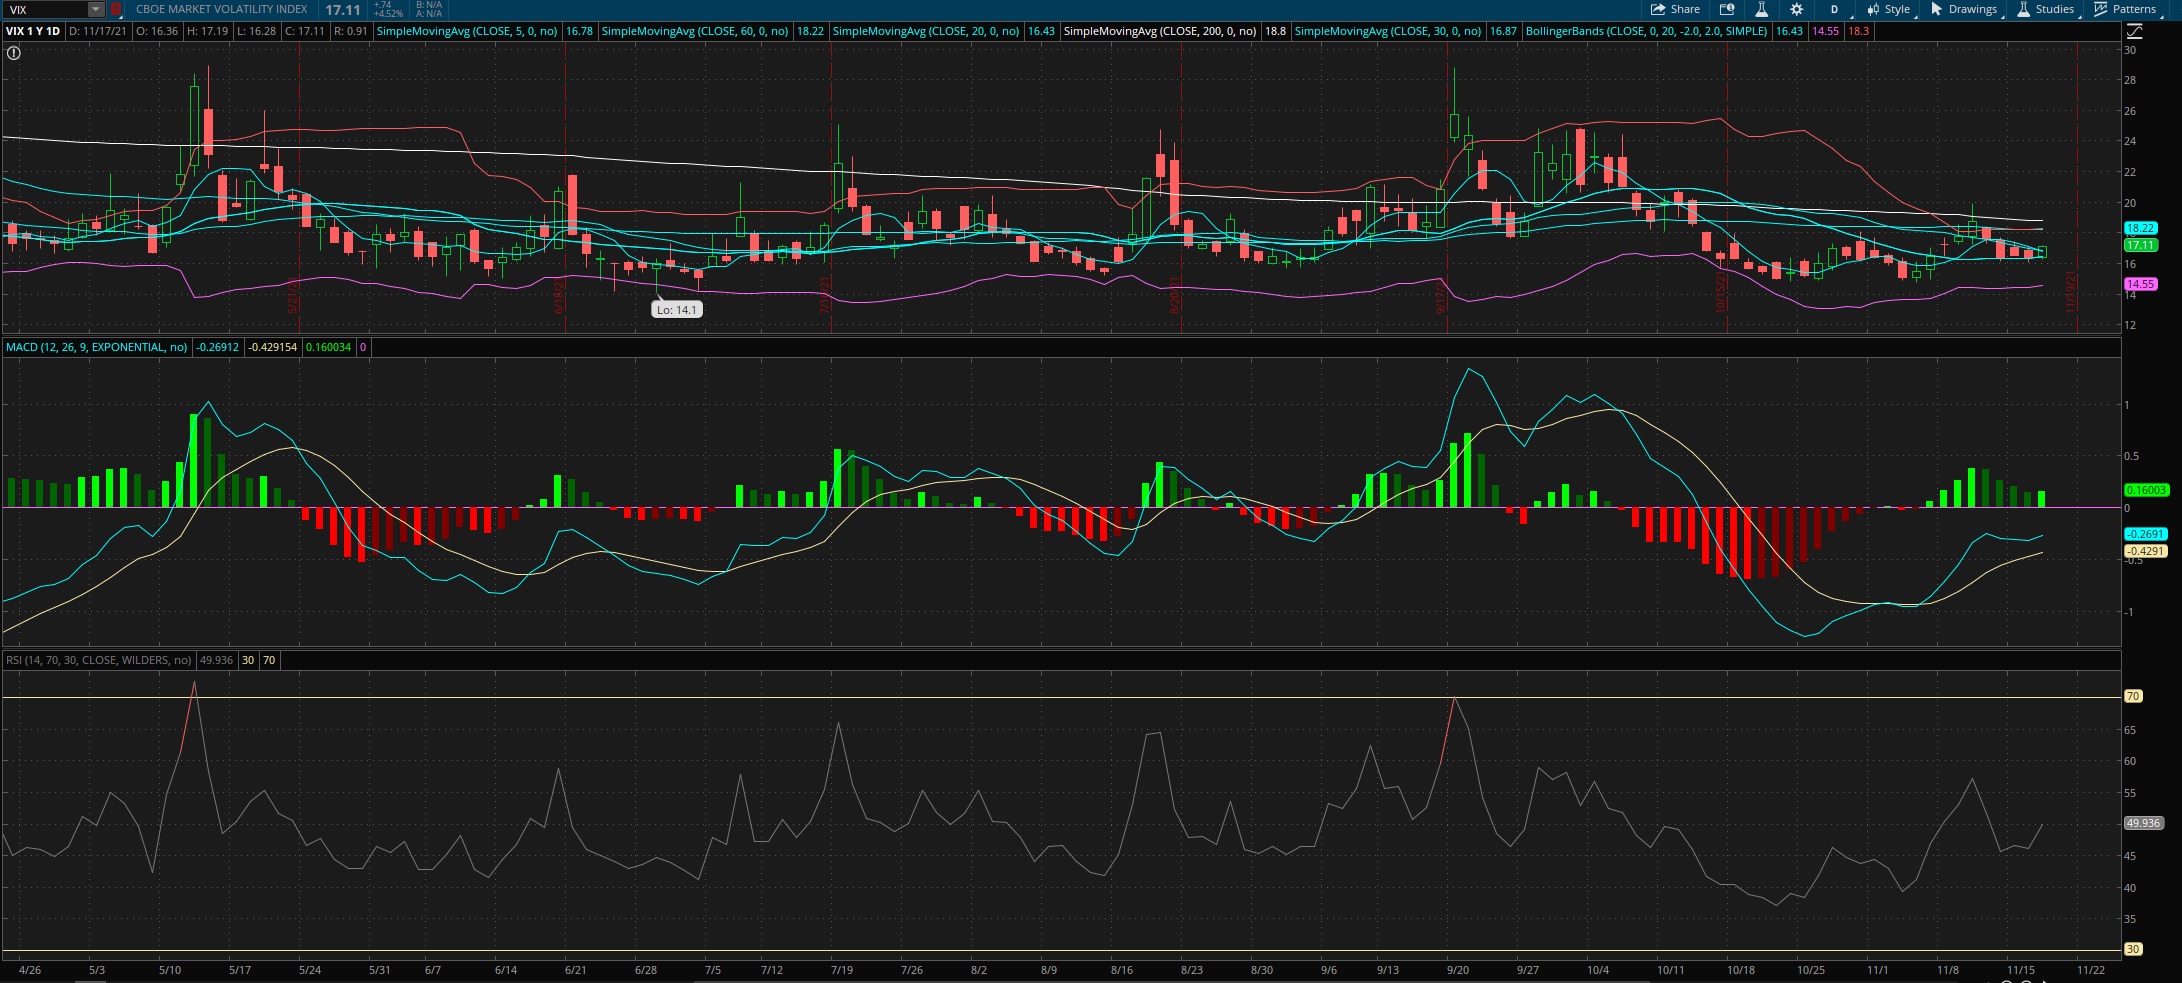Open the Patterns menu
Screen dimensions: 2182x983
point(2125,9)
